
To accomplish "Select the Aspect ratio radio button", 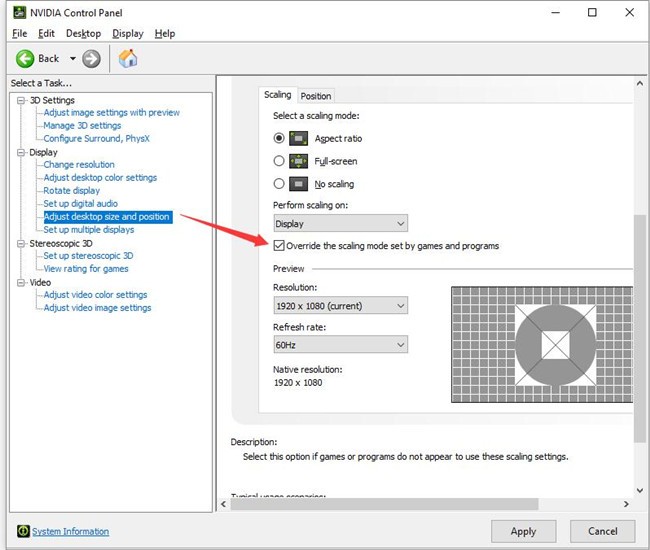I will pos(279,138).
